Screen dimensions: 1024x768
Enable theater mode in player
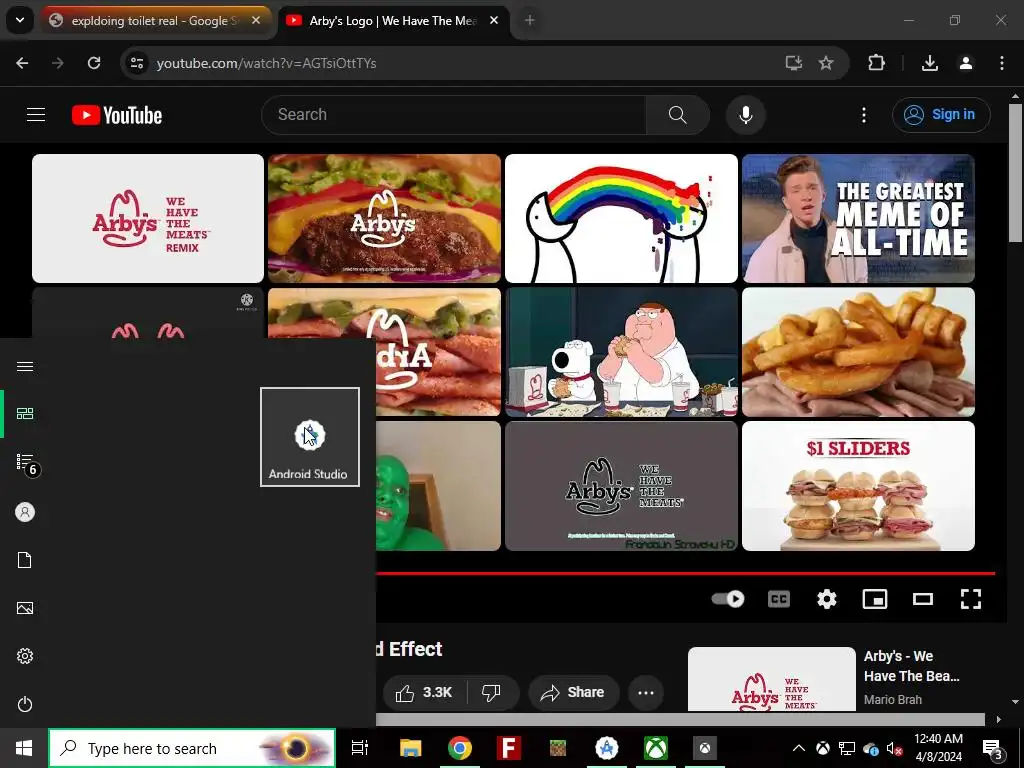(922, 599)
